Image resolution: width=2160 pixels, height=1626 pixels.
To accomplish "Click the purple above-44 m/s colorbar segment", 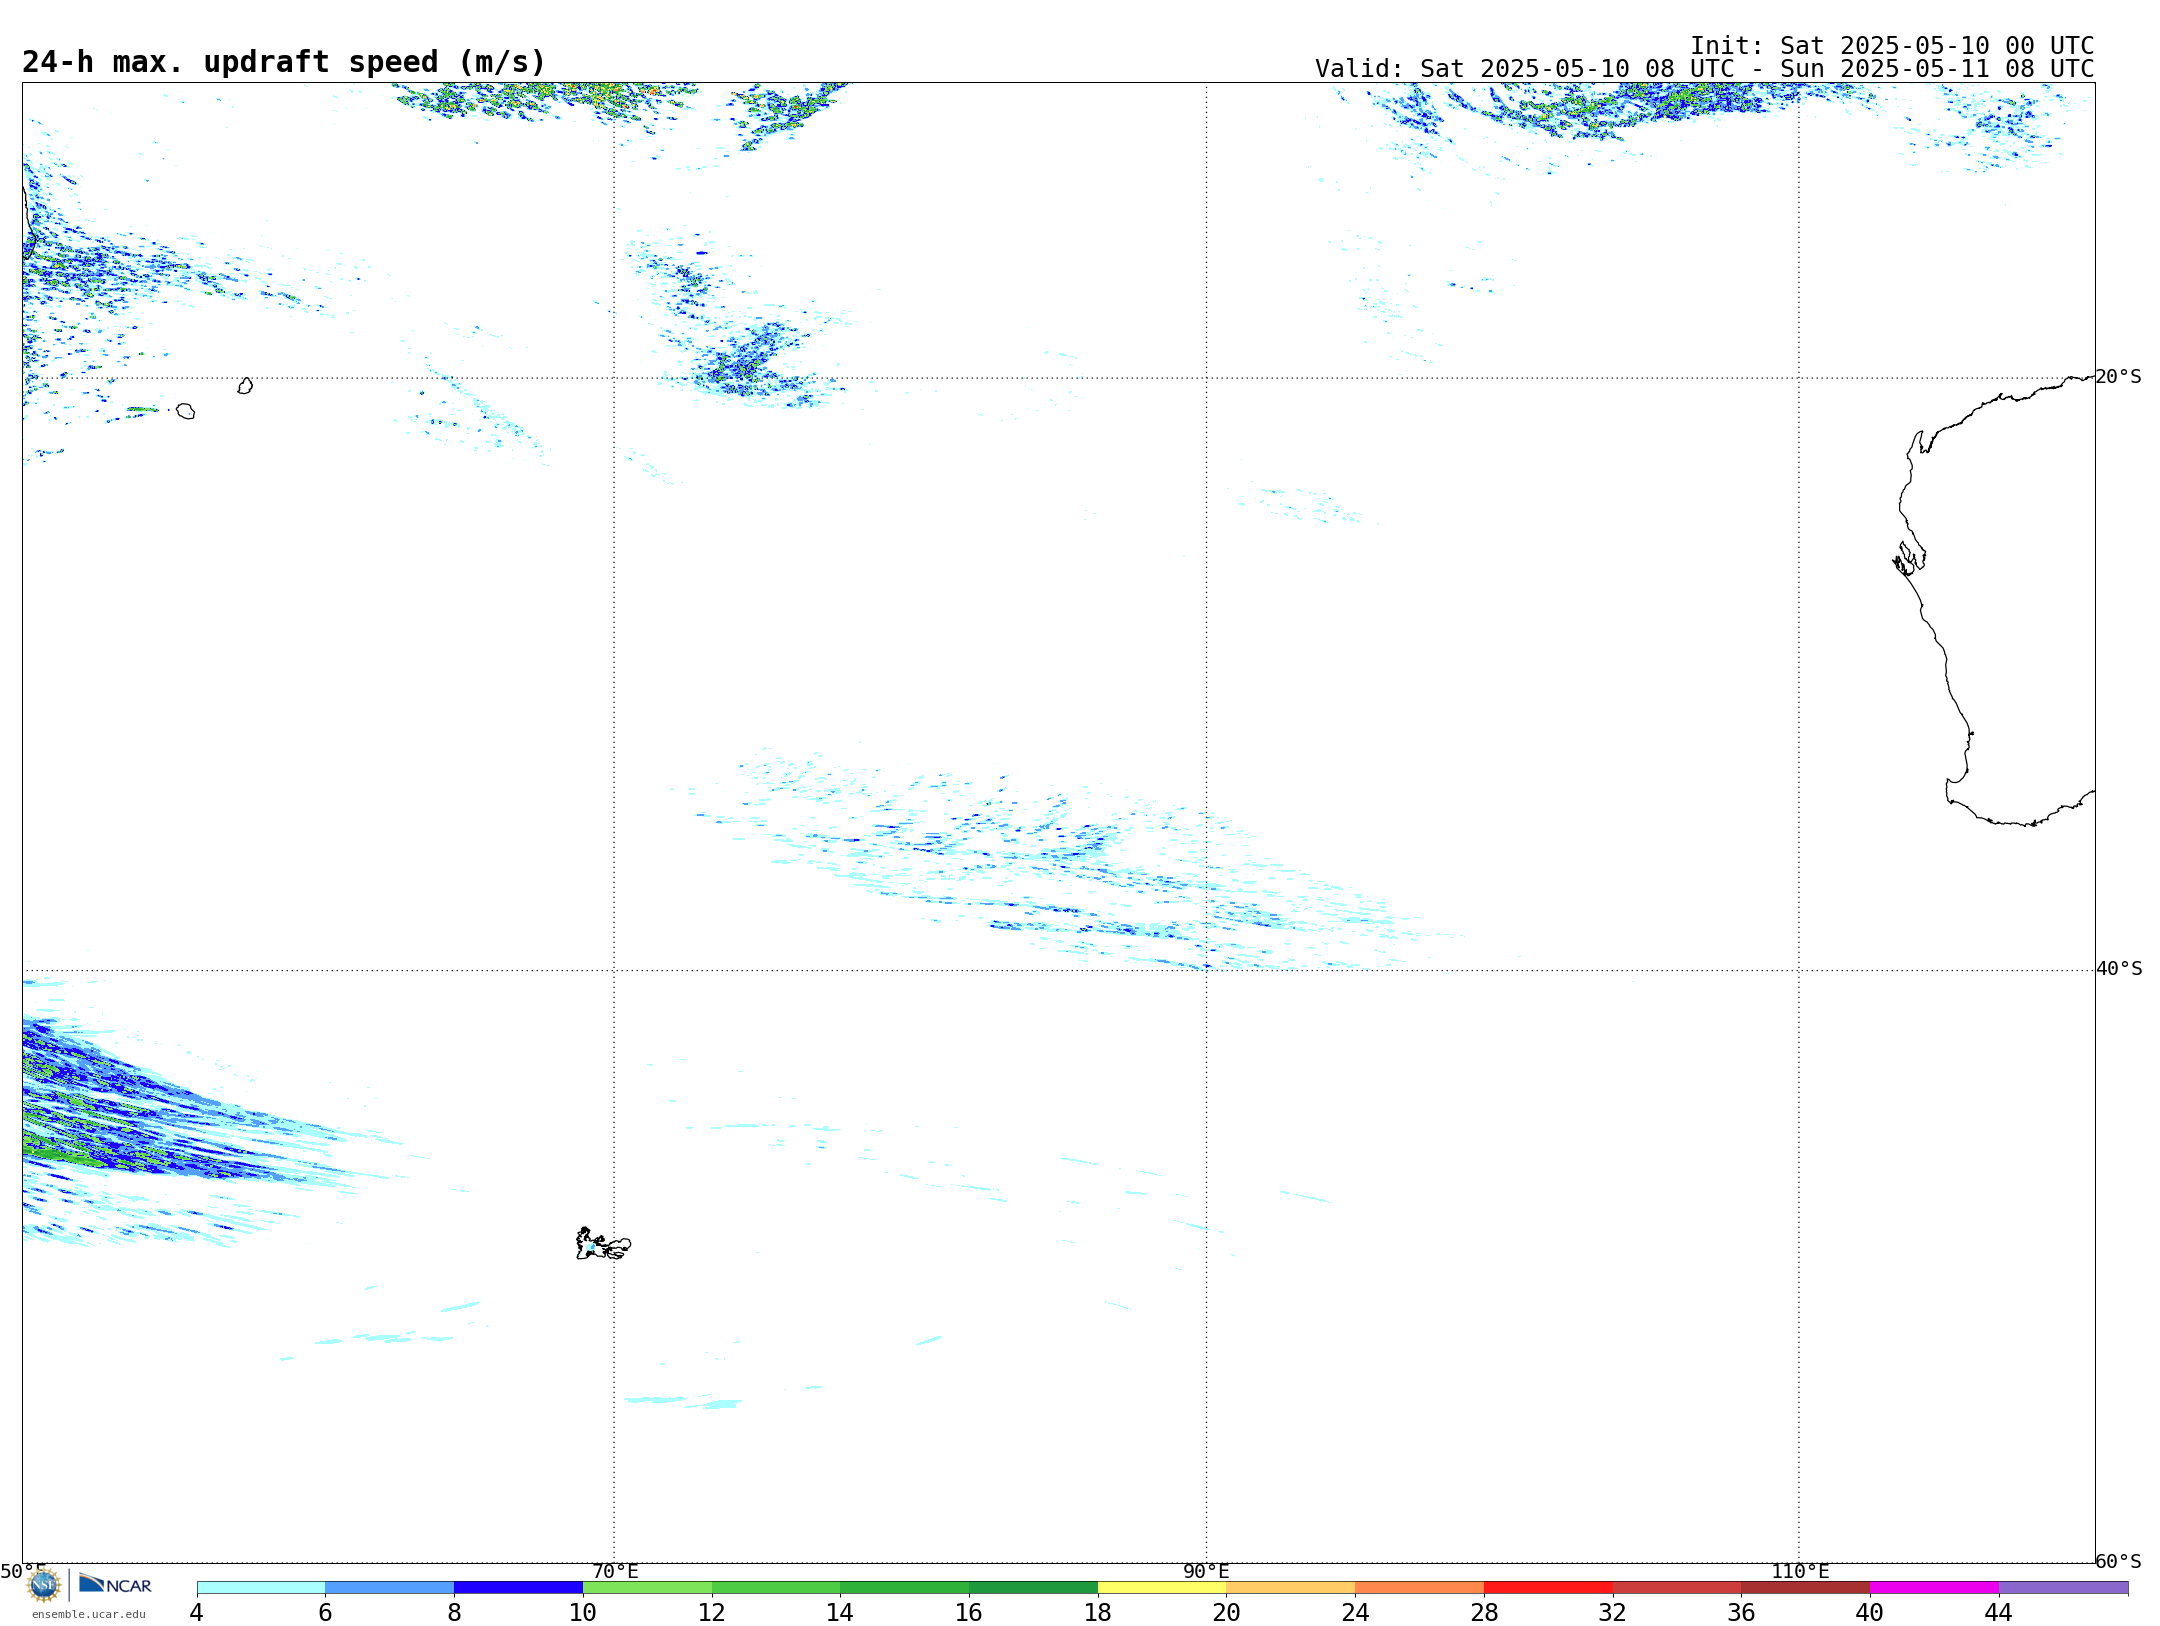I will point(2064,1588).
